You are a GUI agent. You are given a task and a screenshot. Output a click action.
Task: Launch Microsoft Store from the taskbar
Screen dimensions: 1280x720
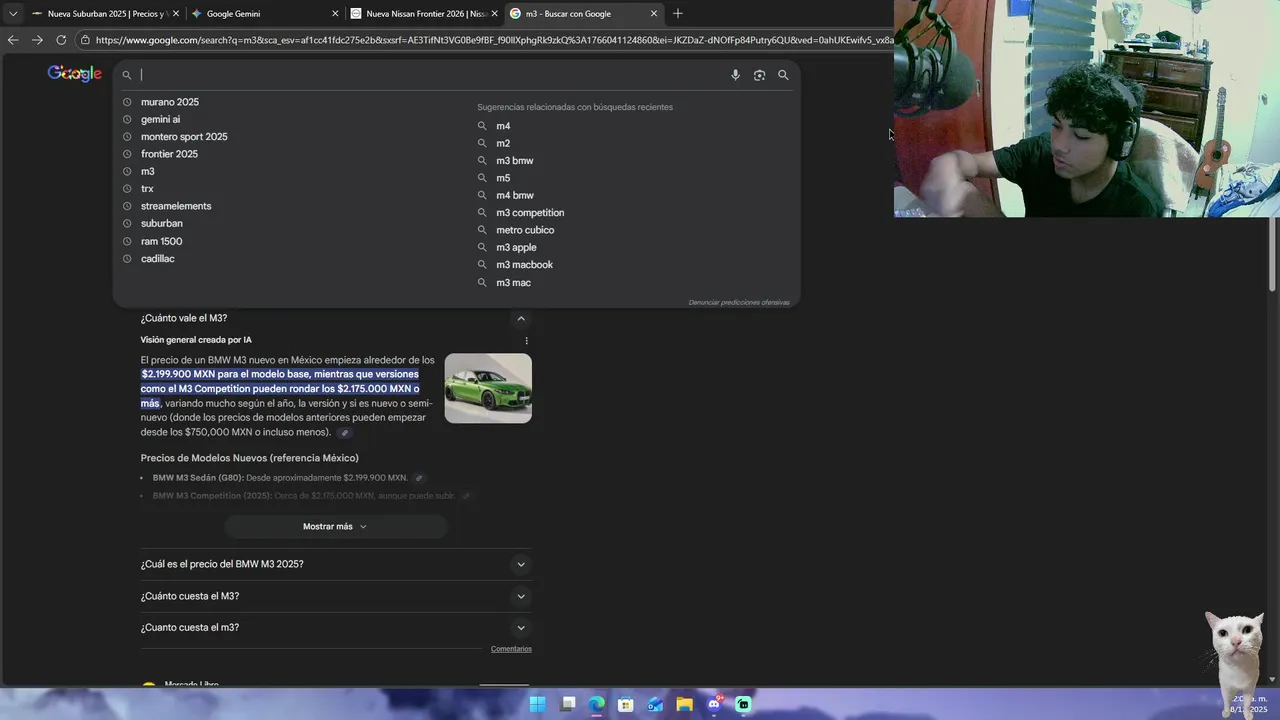click(626, 704)
